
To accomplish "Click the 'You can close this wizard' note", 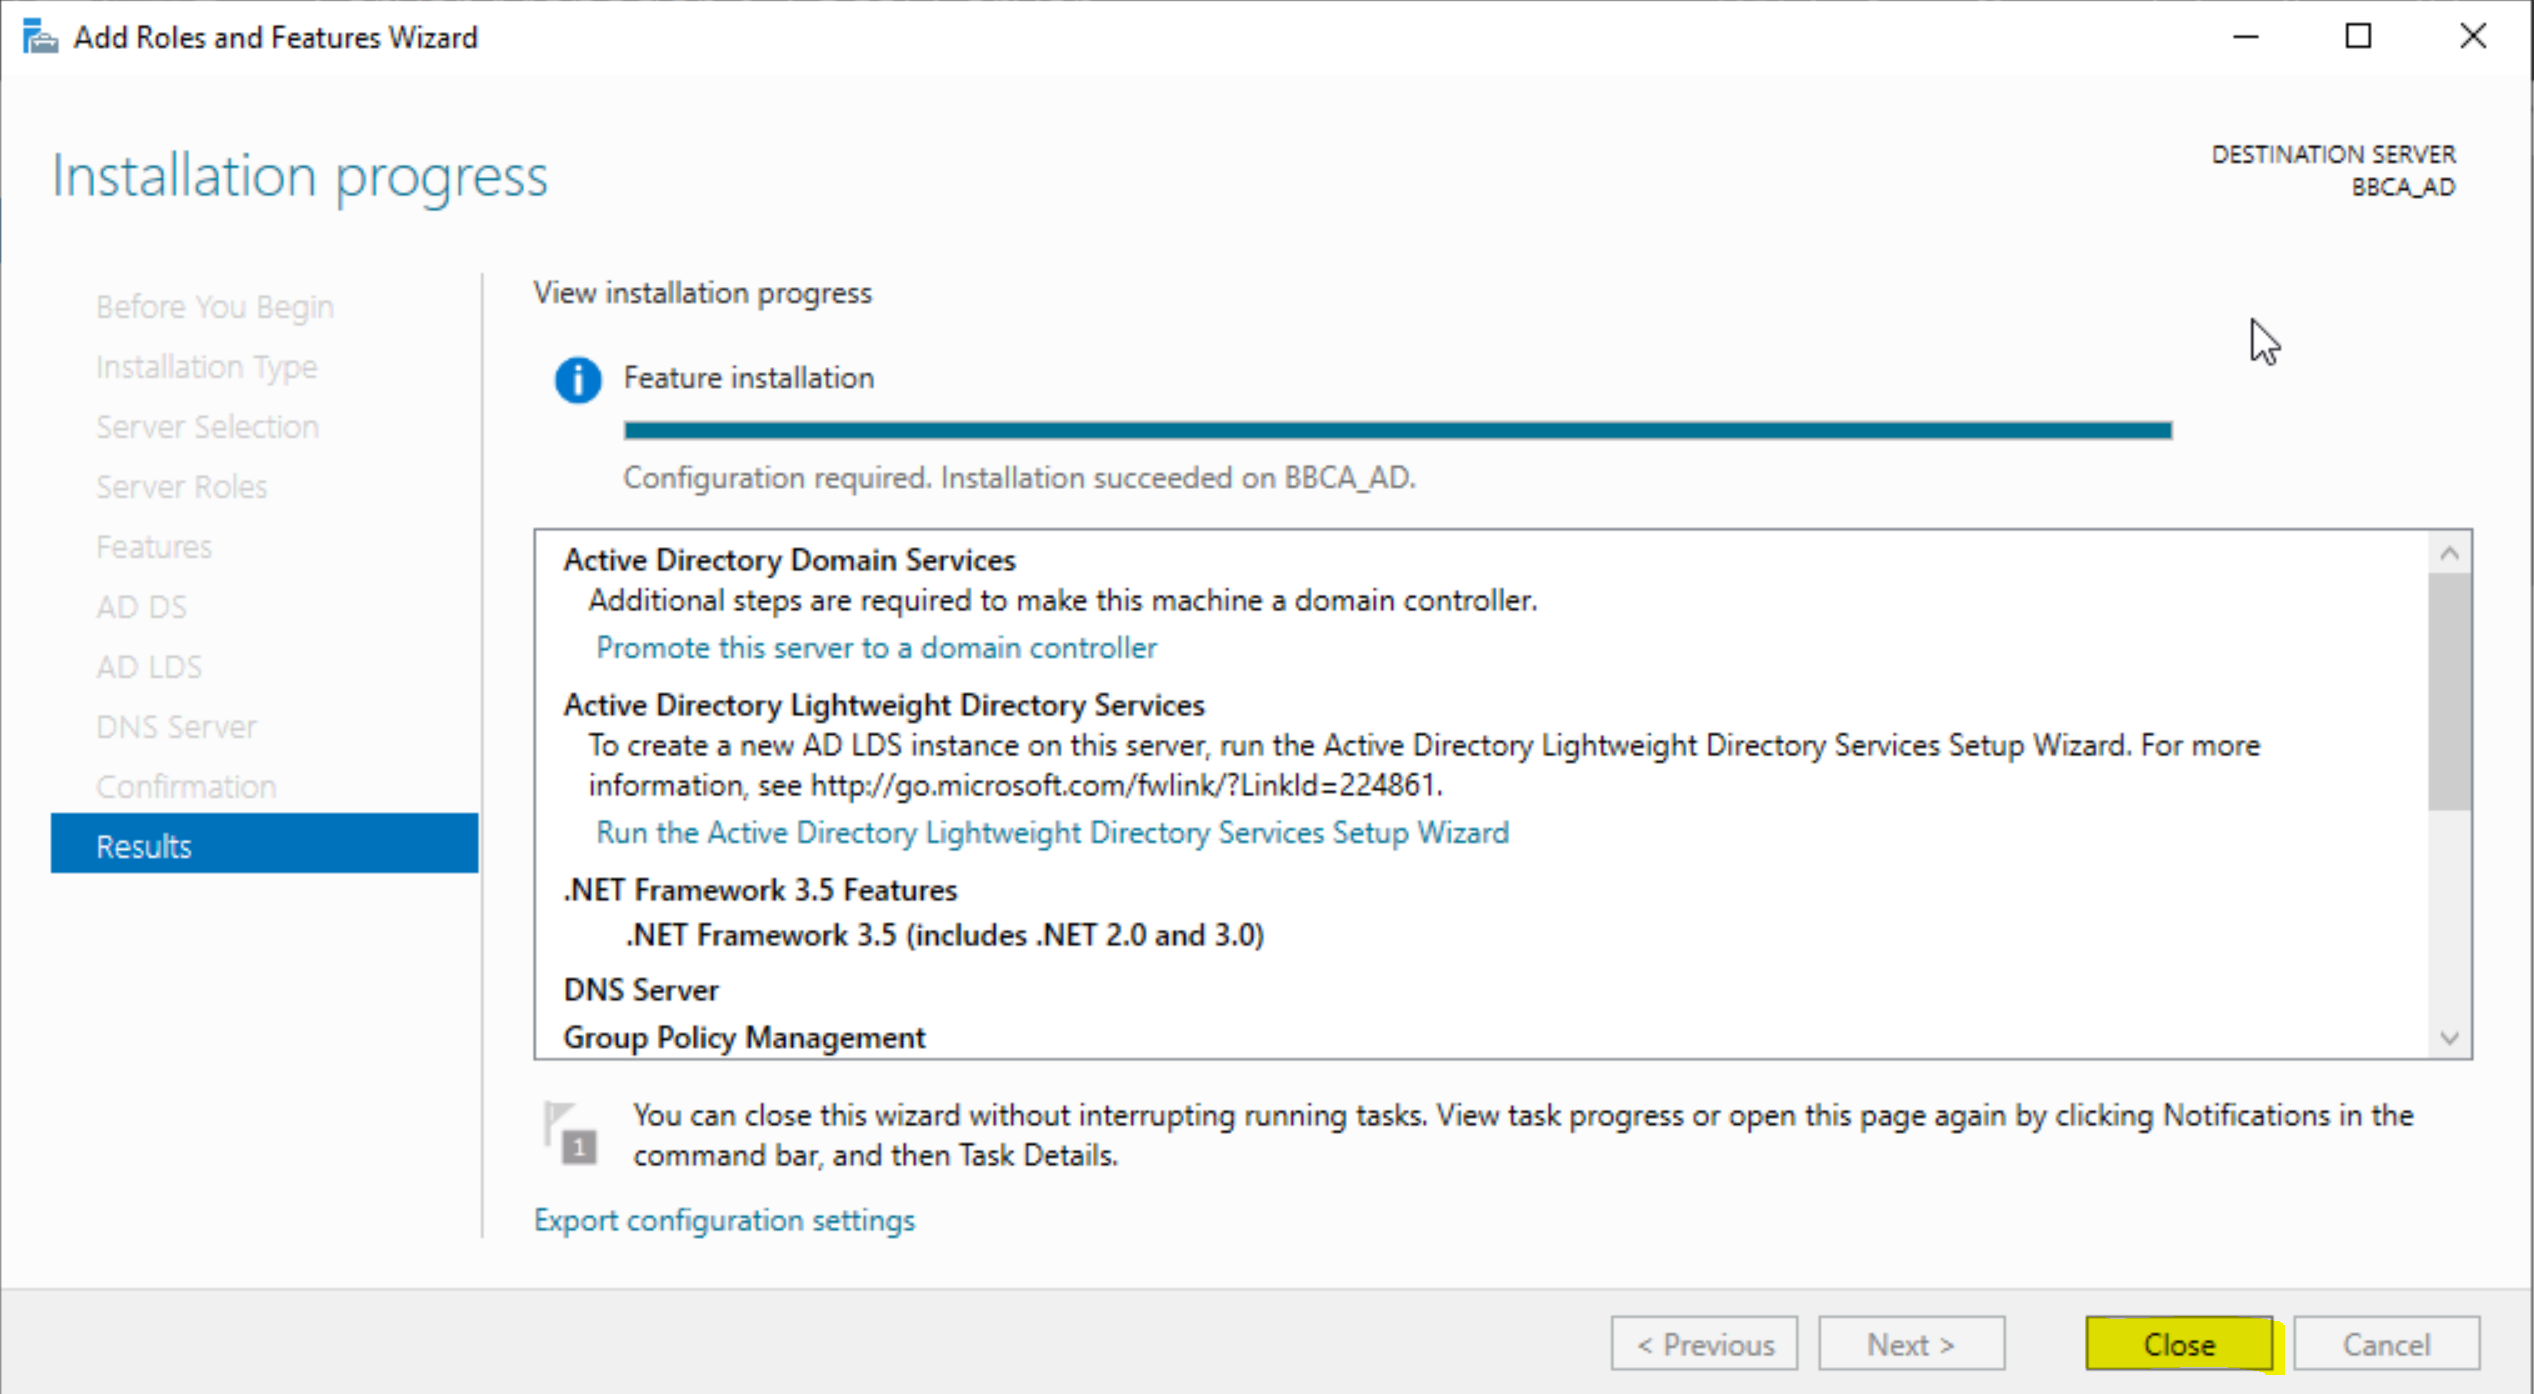I will [x=1524, y=1135].
